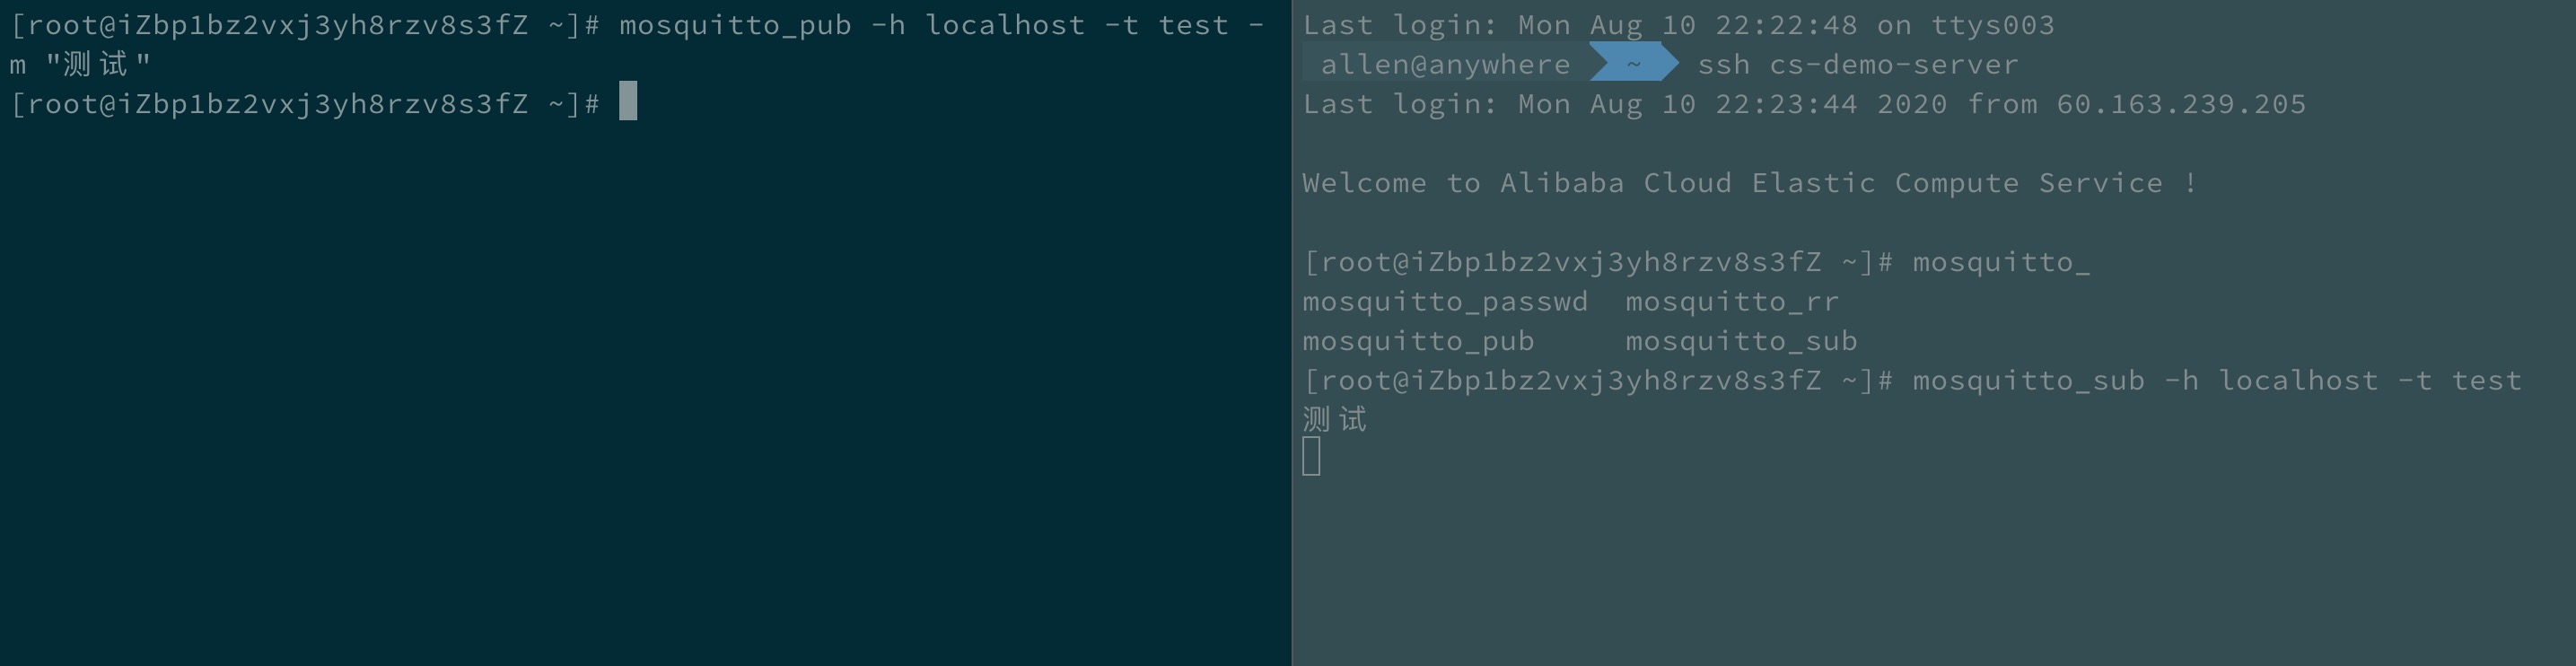The width and height of the screenshot is (2576, 666).
Task: Click the 22:23:44 2020 login timestamp
Action: (x=1831, y=104)
